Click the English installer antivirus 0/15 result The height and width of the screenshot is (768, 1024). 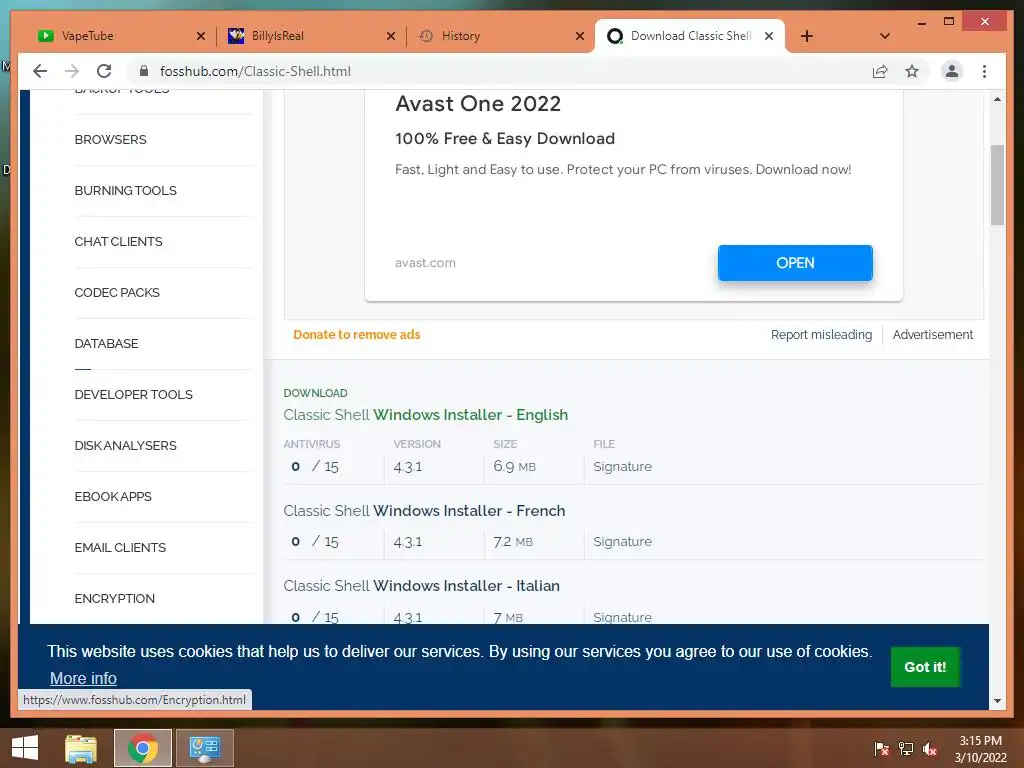click(315, 466)
